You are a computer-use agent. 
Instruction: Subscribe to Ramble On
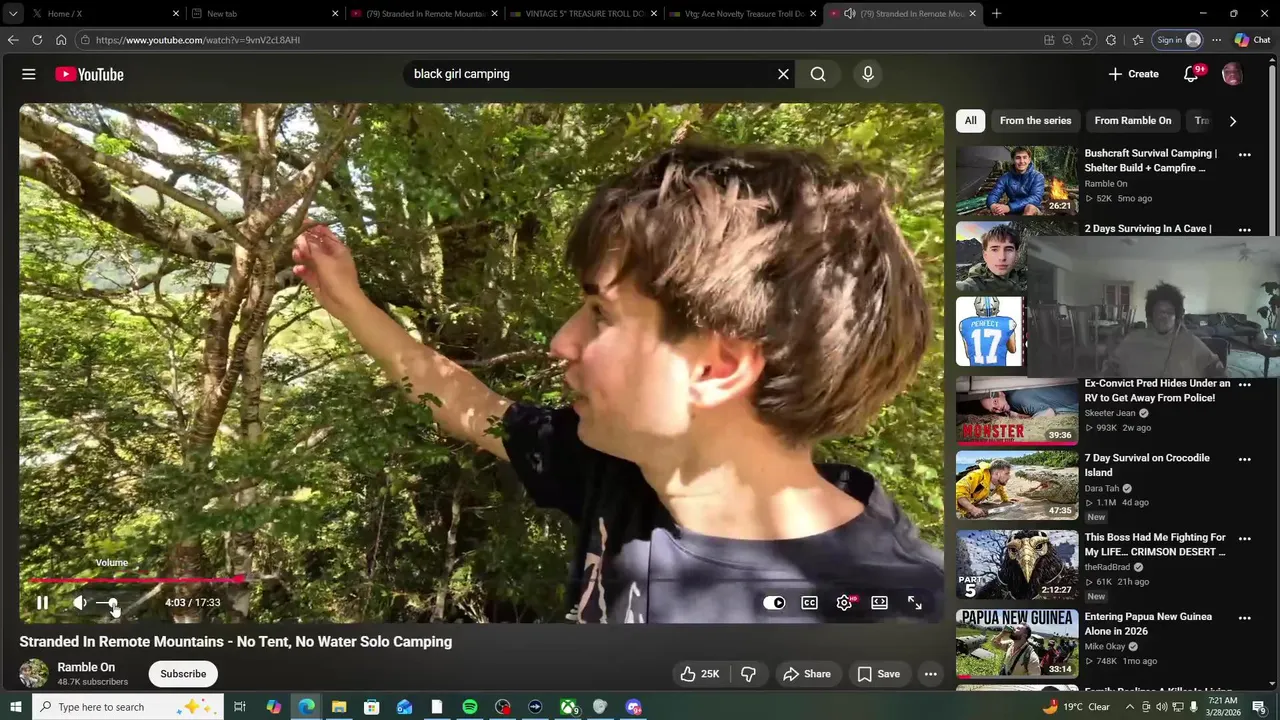point(183,674)
